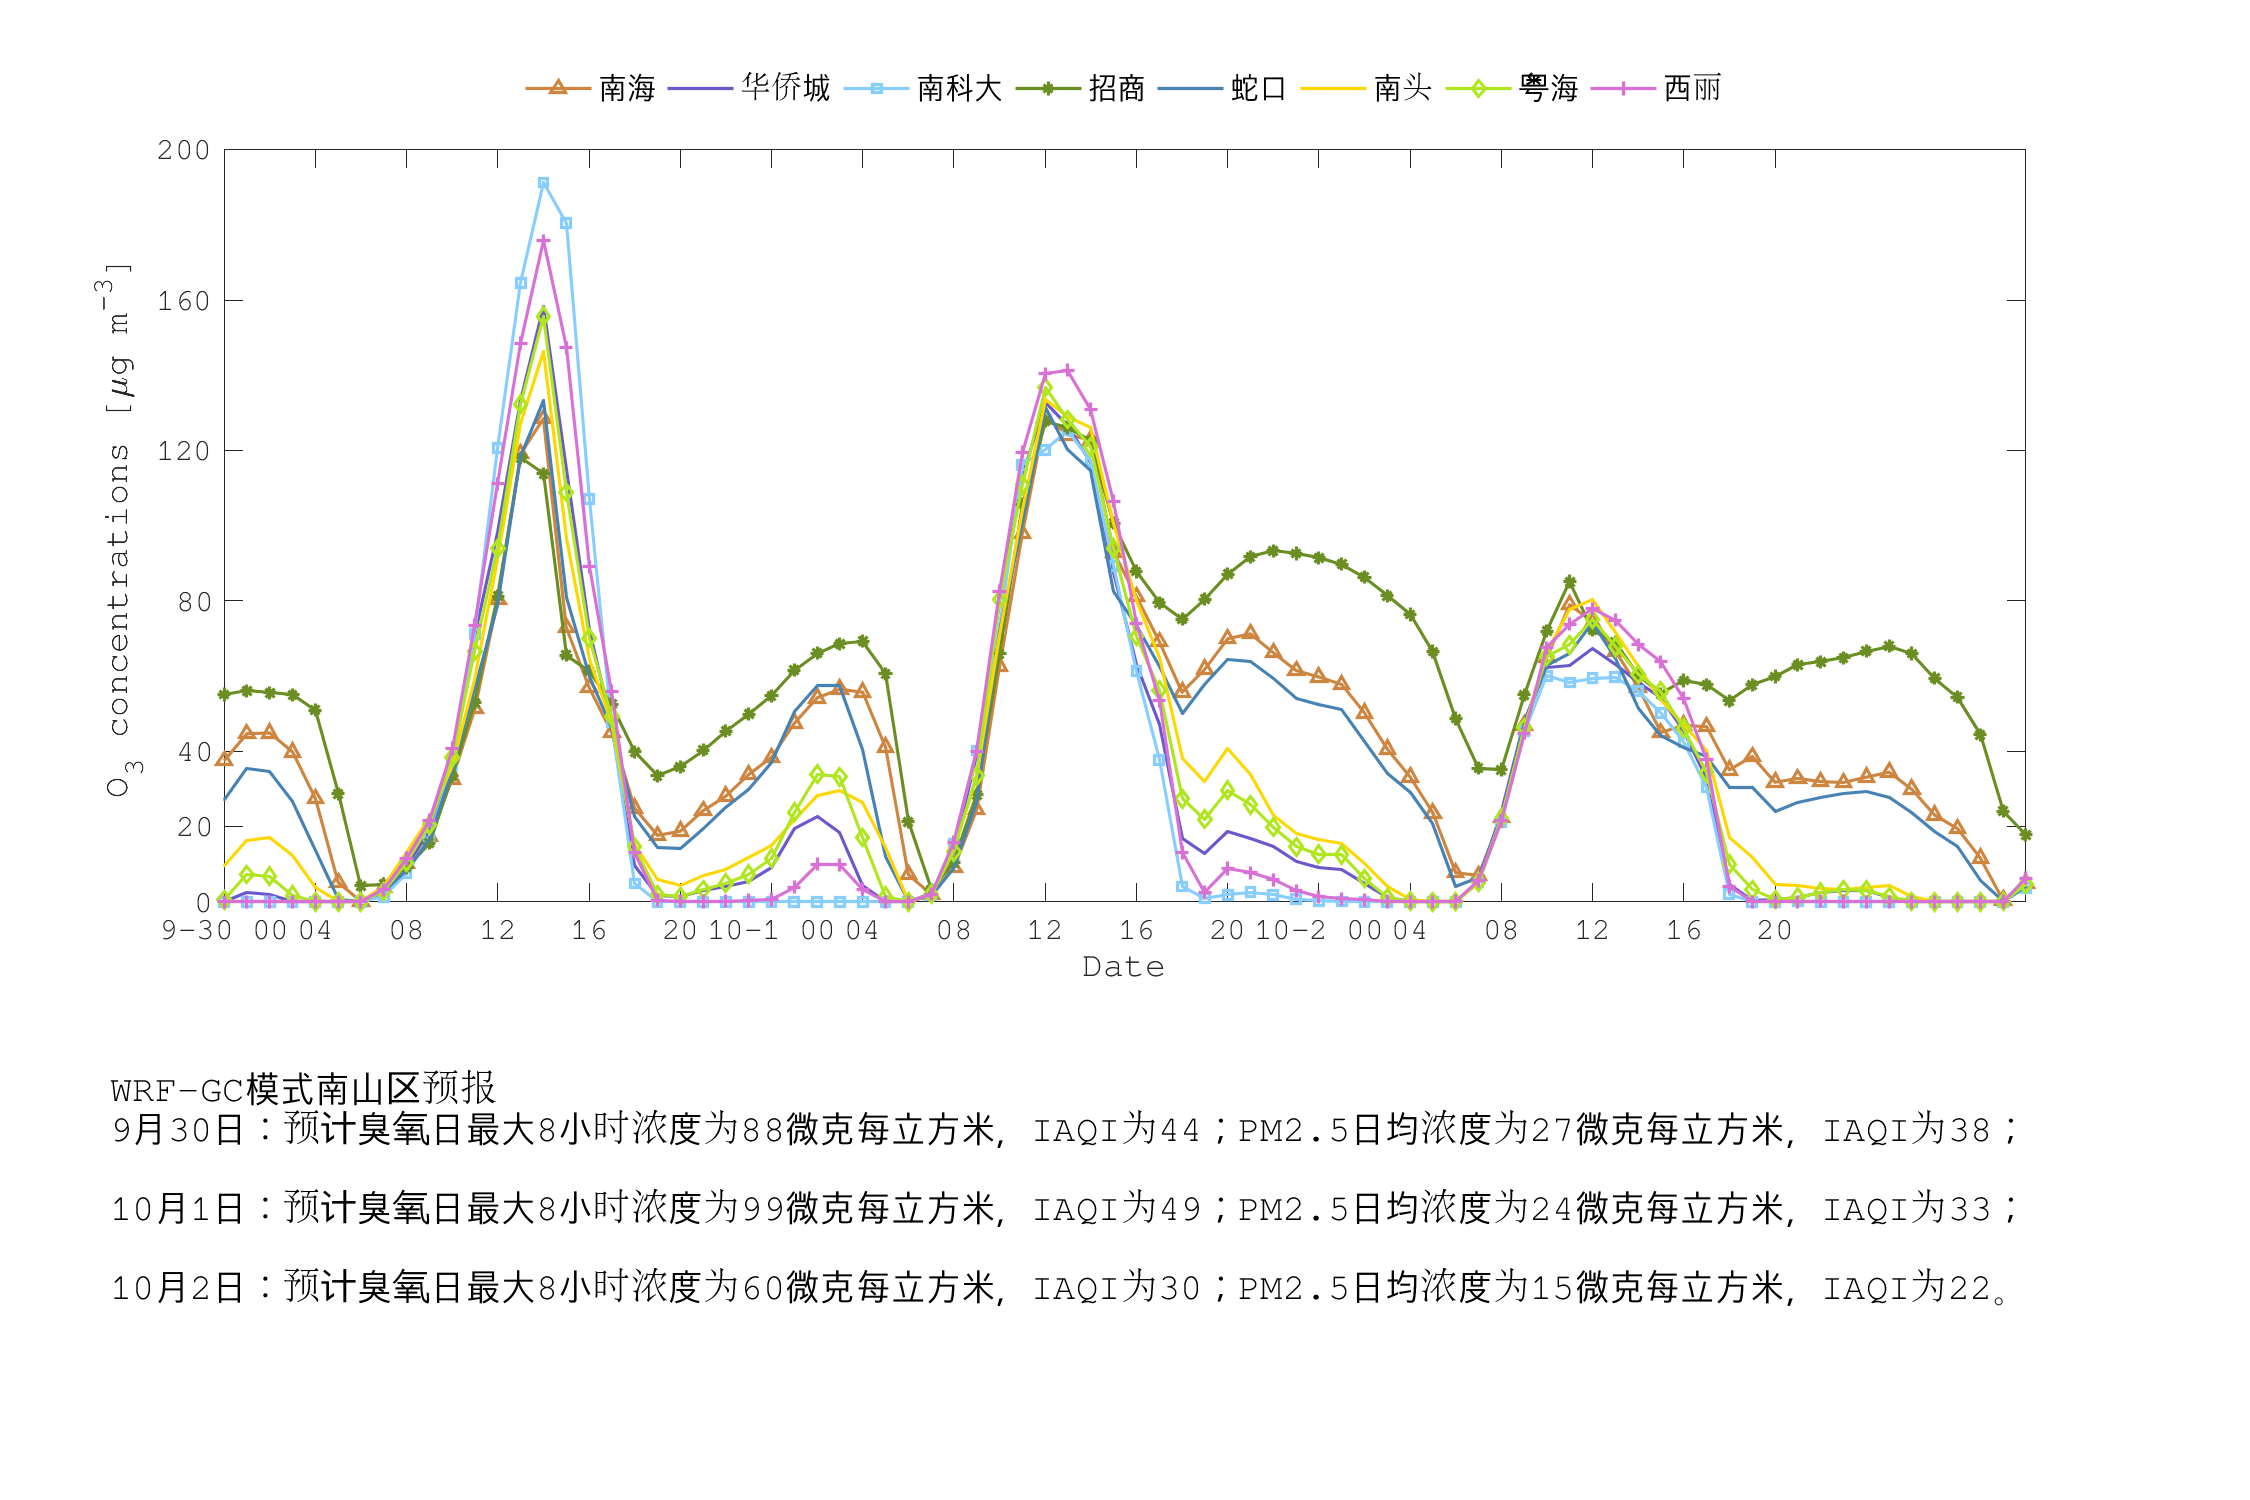Select the 华侨城 legend label text
The image size is (2250, 1500).
click(786, 88)
